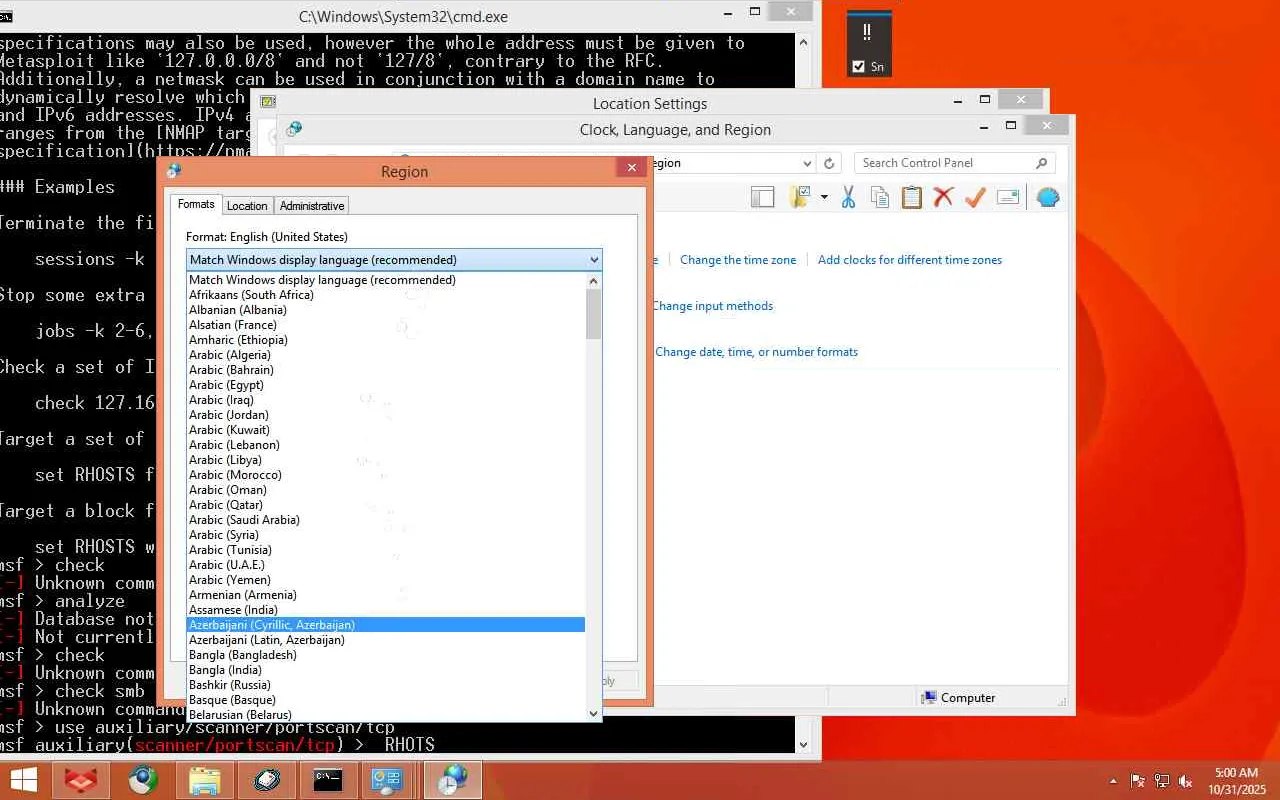
Task: Select Bashkir (Russia) format
Action: click(386, 685)
